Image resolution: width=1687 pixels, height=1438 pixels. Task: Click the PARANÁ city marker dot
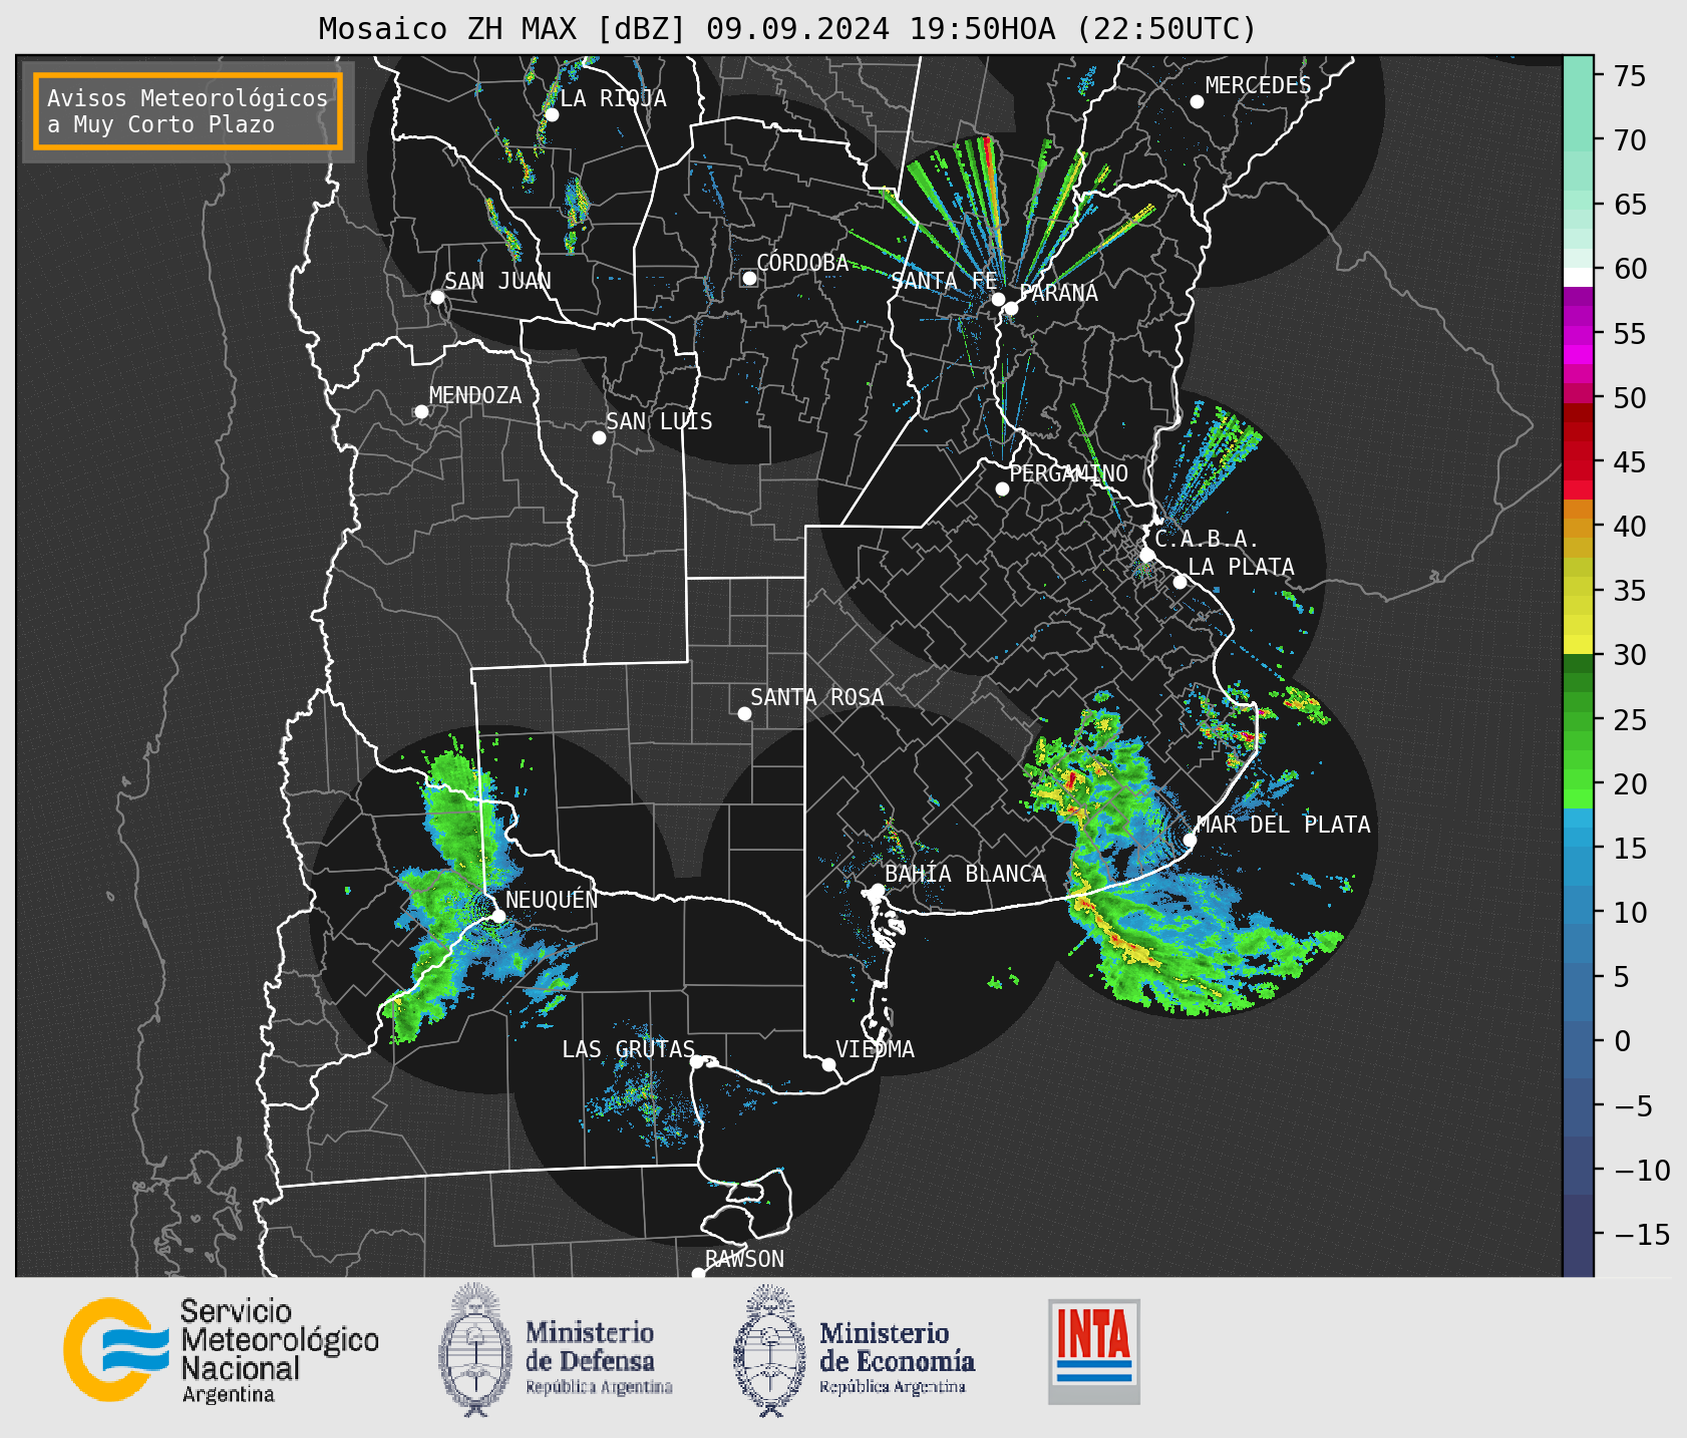(1011, 308)
